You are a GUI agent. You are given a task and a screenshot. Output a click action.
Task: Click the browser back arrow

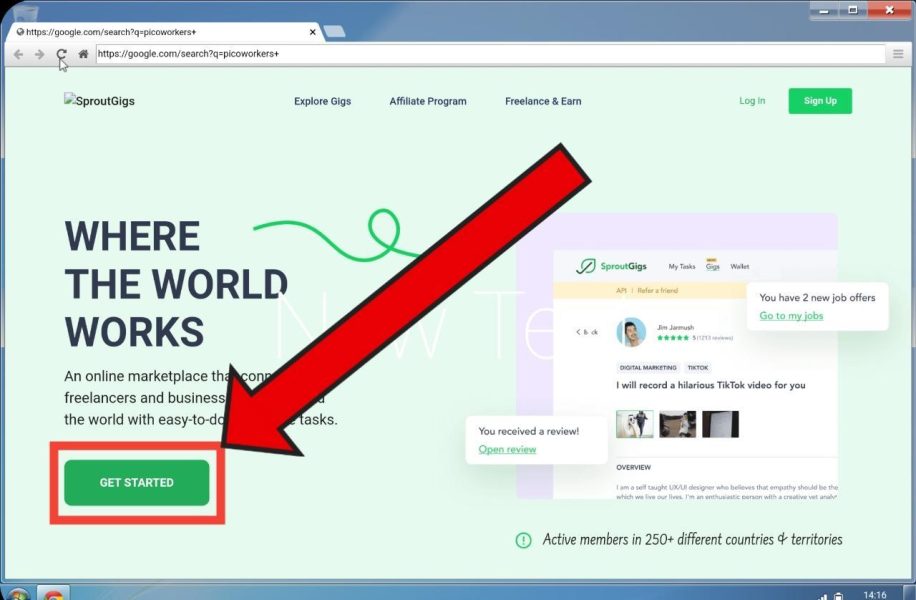pos(18,54)
